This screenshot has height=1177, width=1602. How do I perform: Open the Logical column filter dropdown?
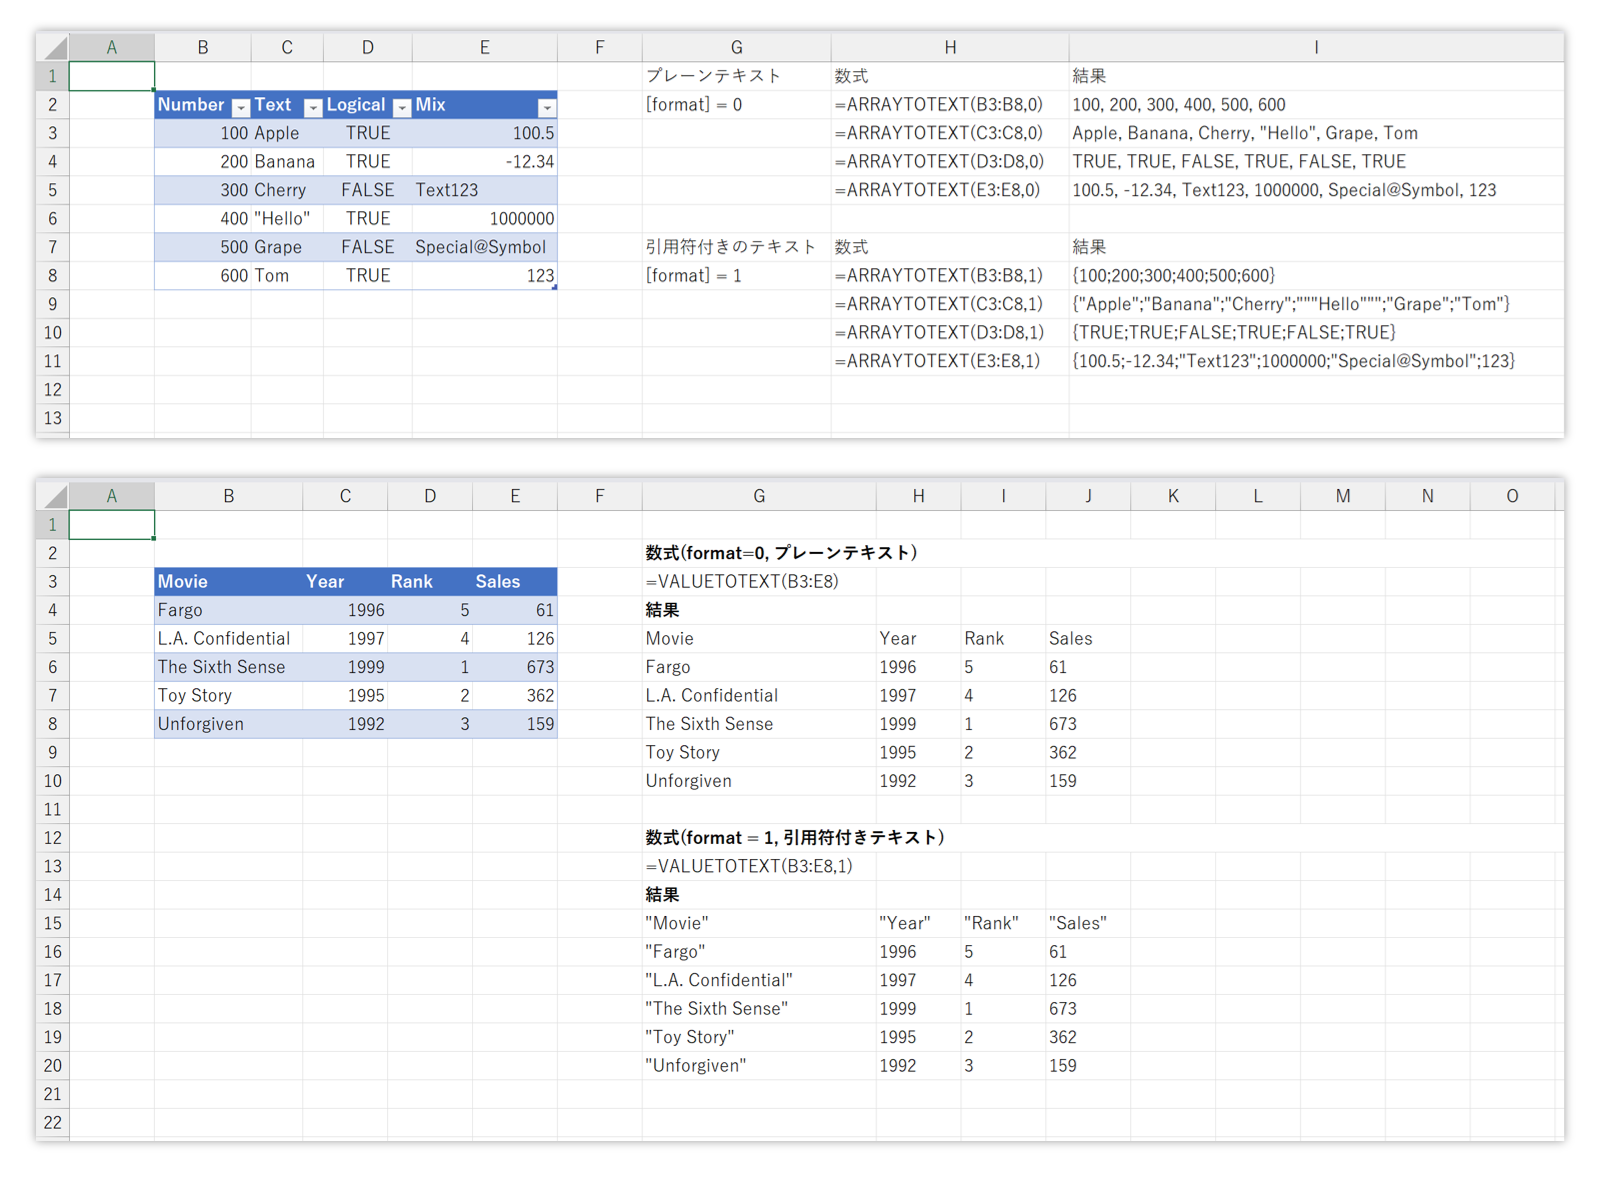(x=402, y=107)
